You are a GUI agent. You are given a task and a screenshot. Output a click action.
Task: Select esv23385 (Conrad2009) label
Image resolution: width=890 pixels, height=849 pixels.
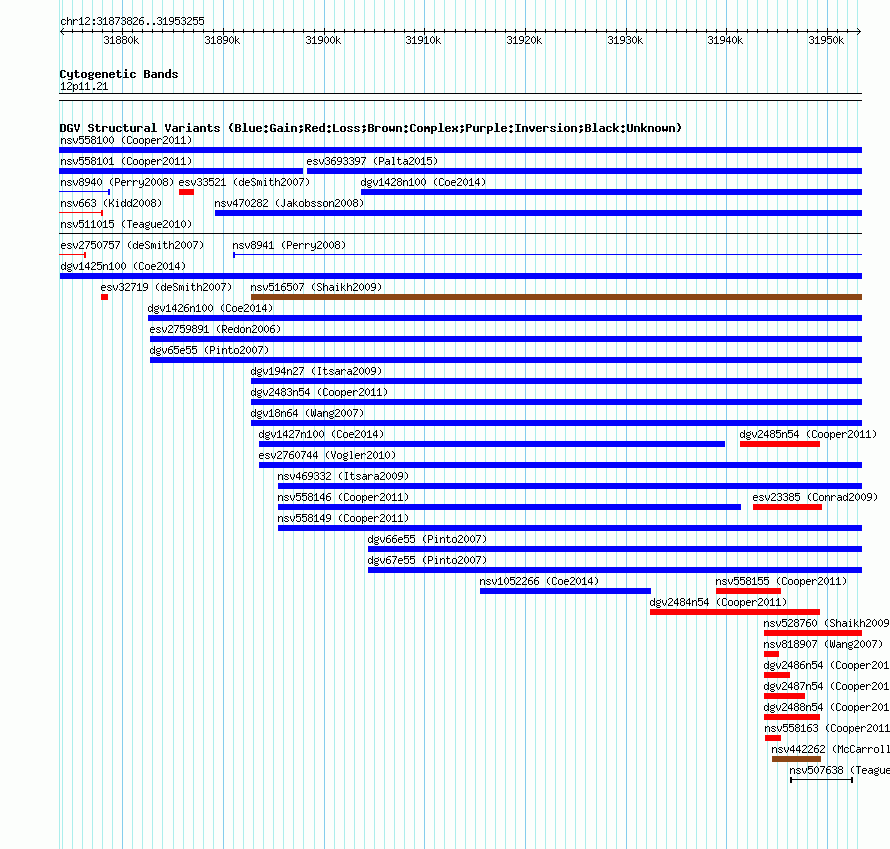click(815, 497)
